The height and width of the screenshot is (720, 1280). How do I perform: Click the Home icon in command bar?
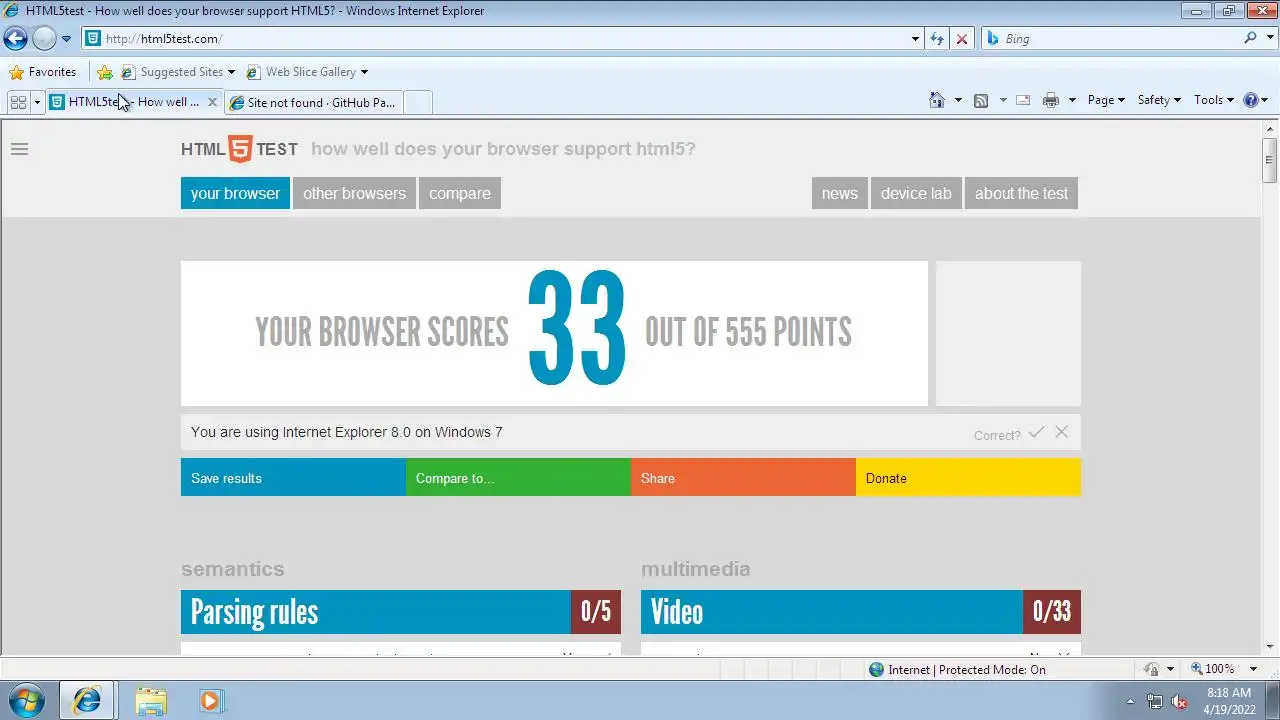(937, 100)
